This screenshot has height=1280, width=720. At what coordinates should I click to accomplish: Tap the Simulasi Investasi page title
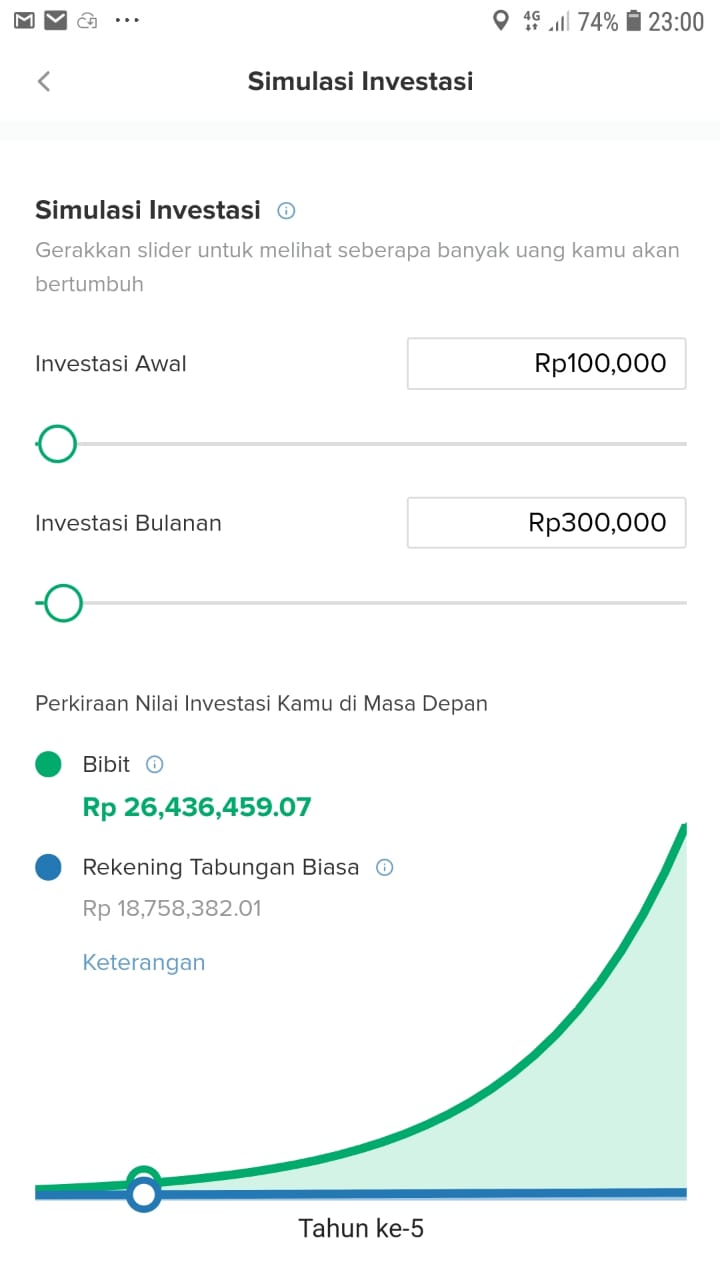(360, 81)
